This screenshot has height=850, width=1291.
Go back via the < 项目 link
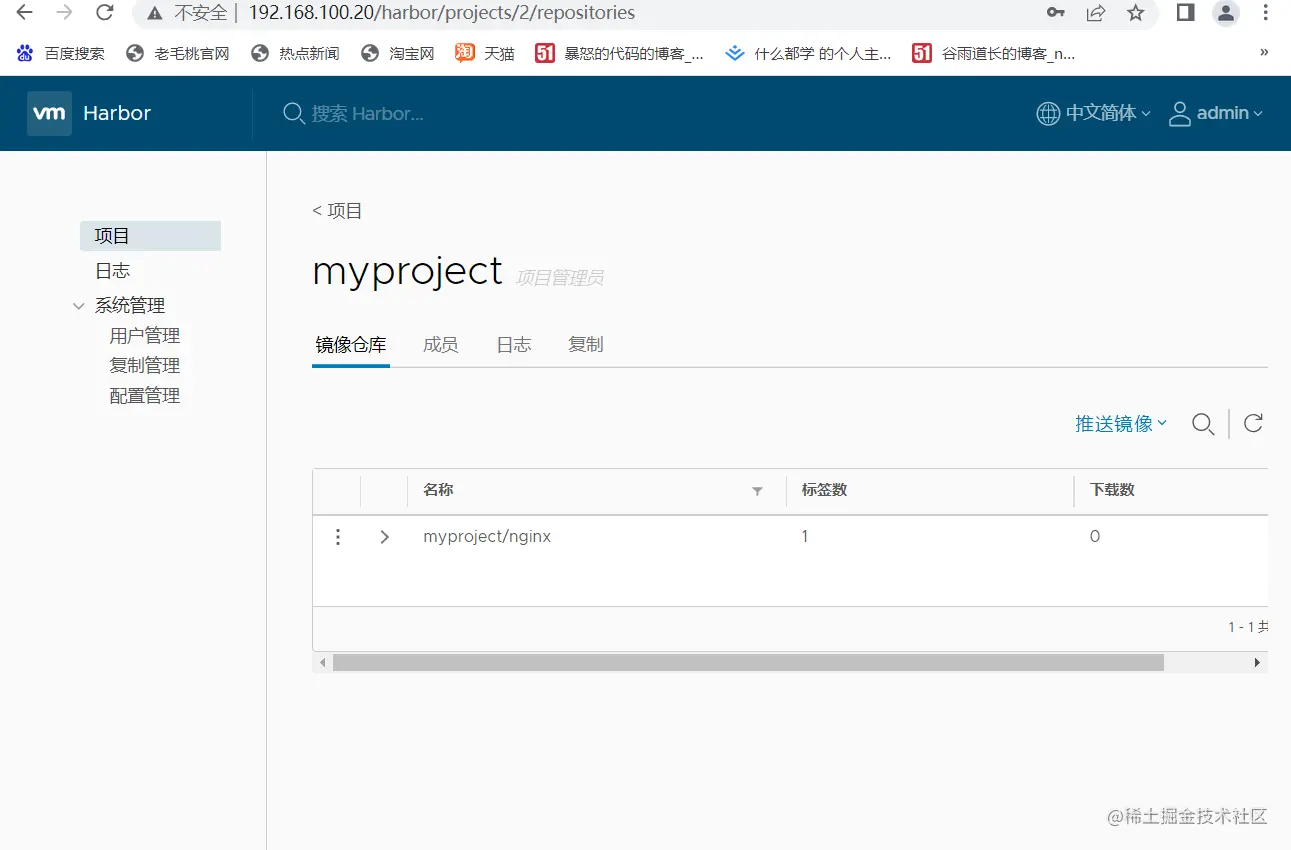click(x=337, y=211)
